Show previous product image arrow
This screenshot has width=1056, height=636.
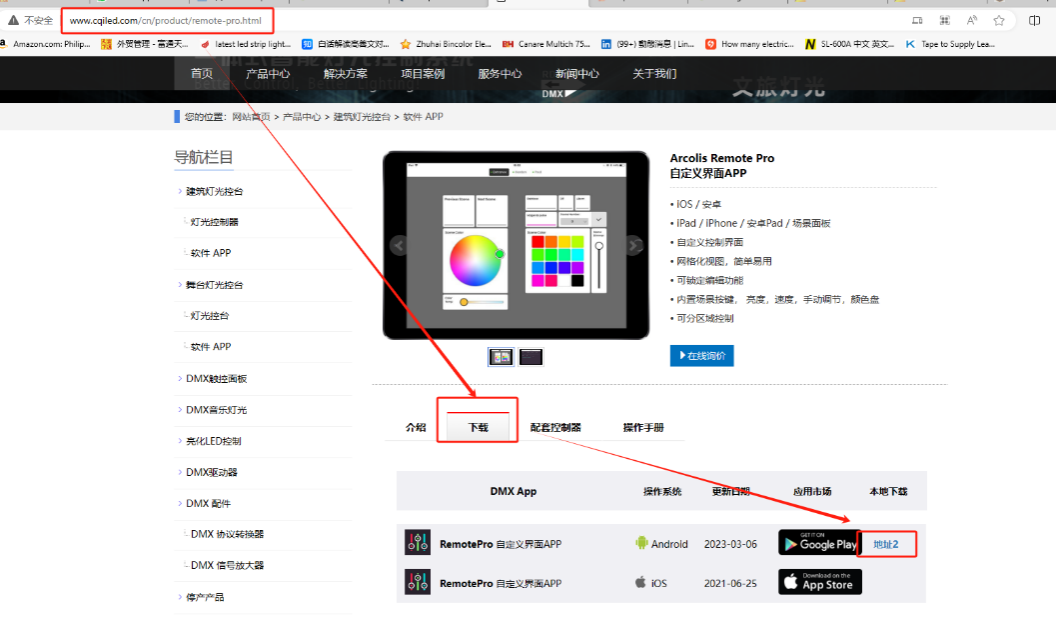pos(399,245)
